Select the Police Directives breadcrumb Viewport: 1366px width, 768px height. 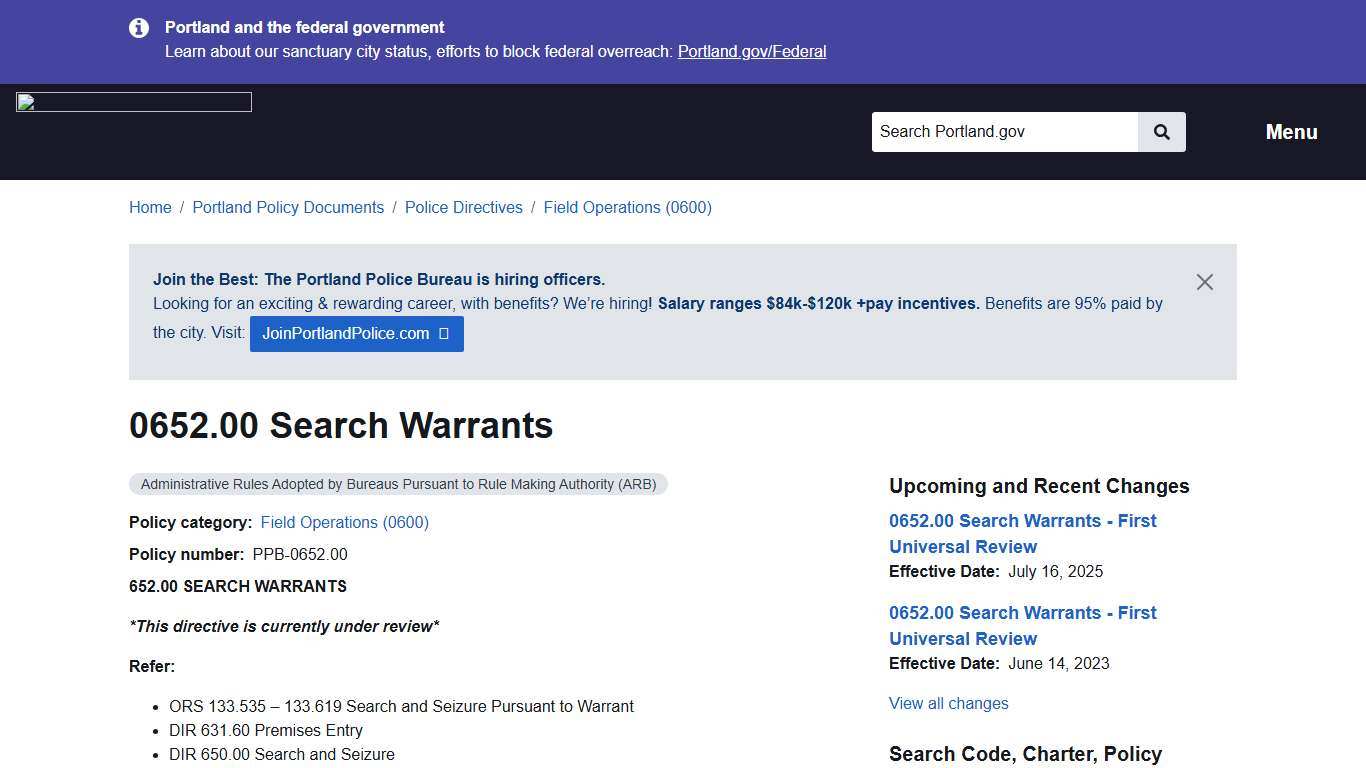tap(463, 207)
